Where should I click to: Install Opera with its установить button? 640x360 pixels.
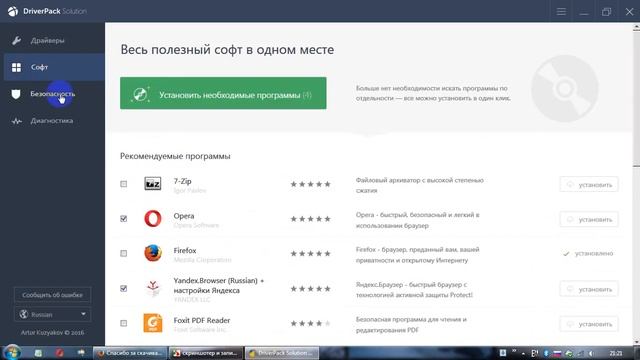(x=589, y=219)
